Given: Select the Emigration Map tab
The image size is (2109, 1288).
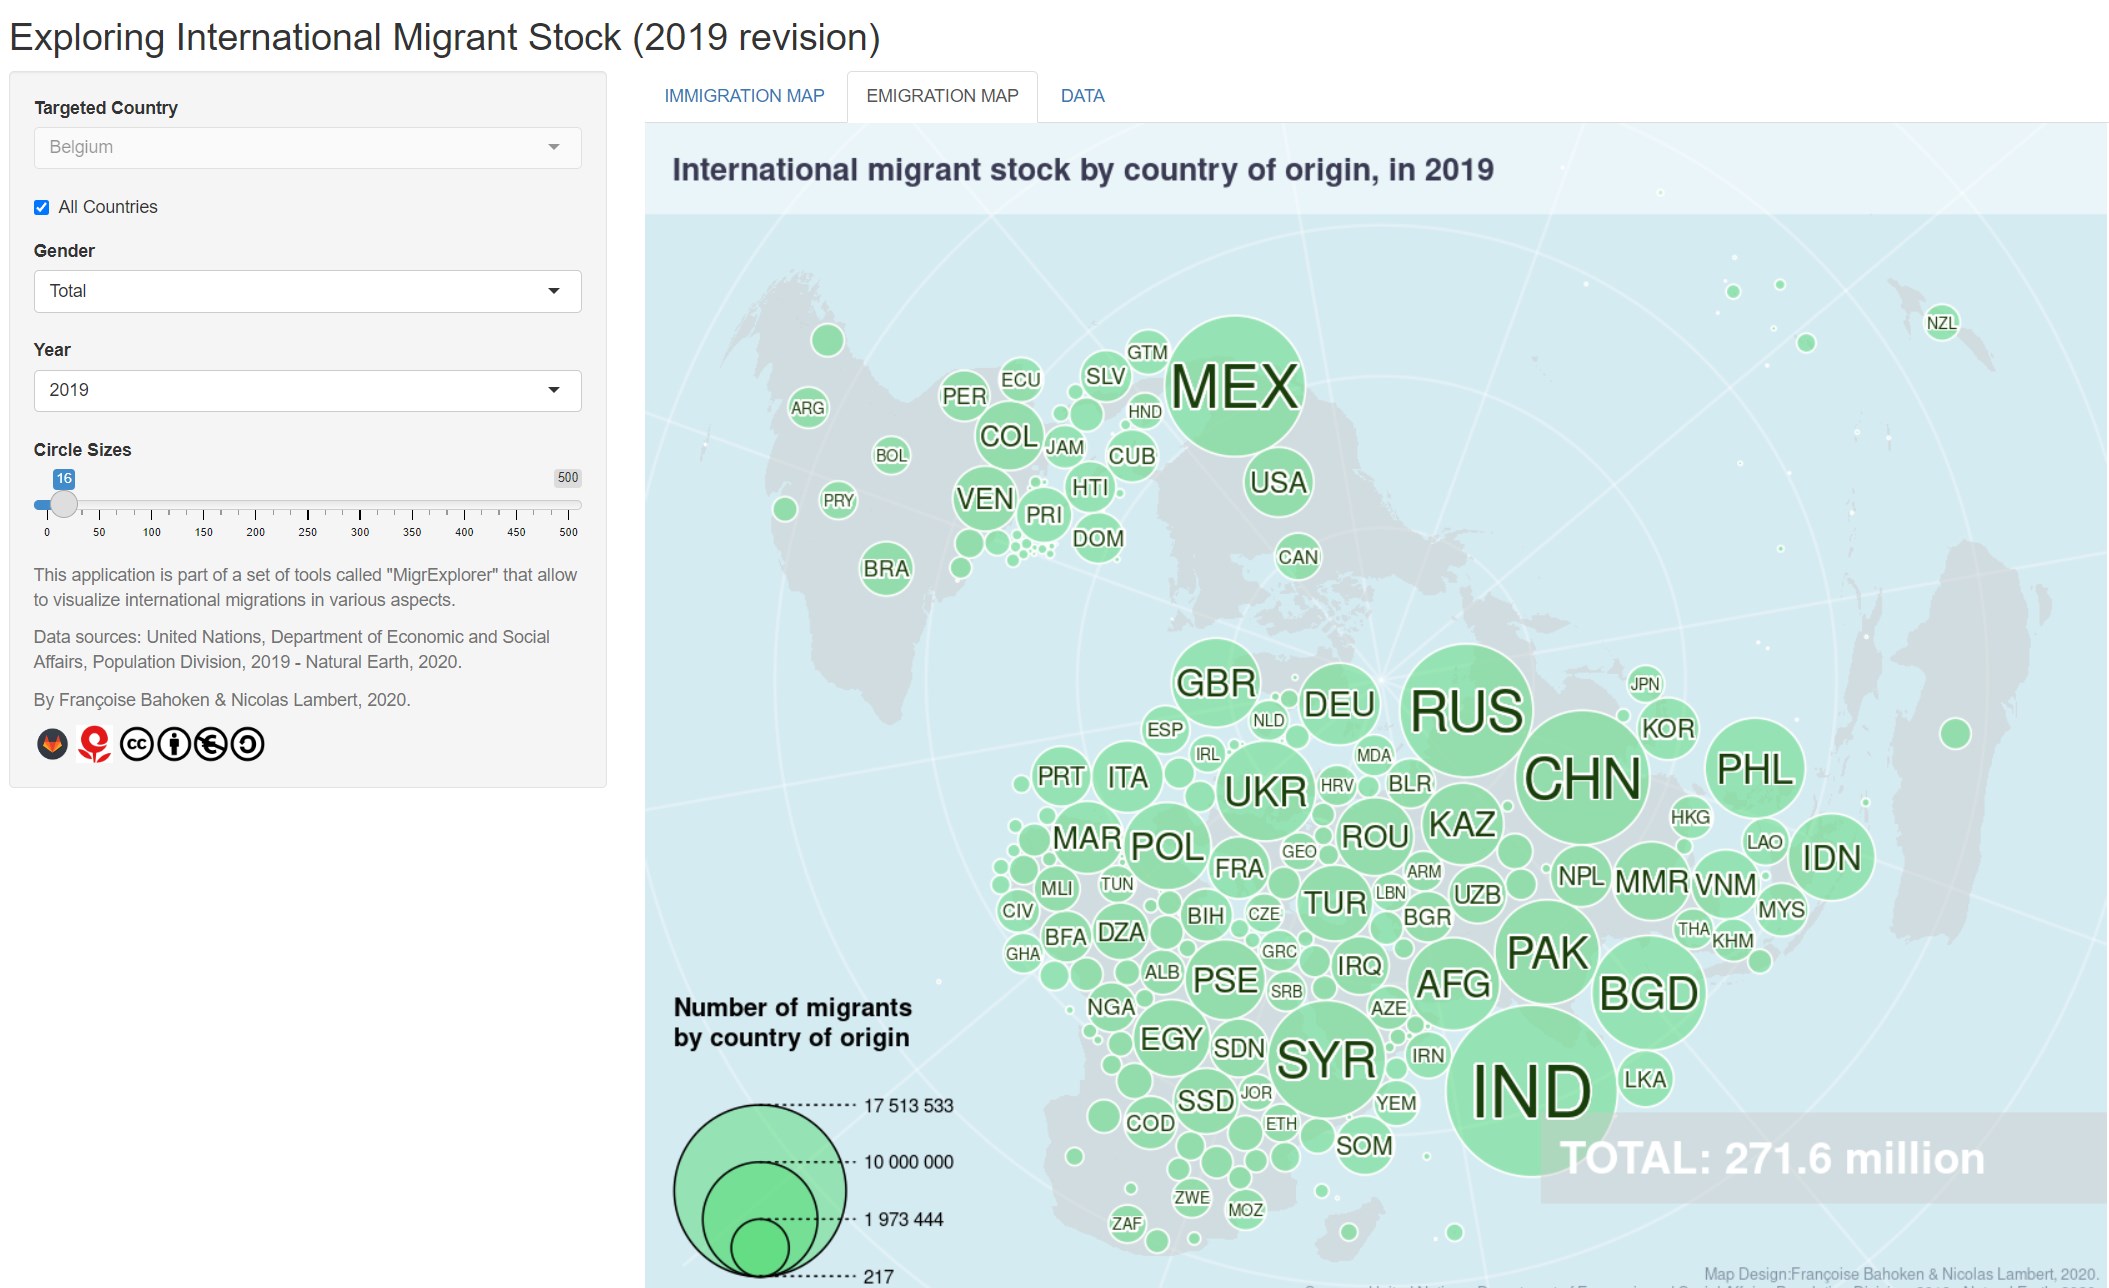Looking at the screenshot, I should click(942, 96).
